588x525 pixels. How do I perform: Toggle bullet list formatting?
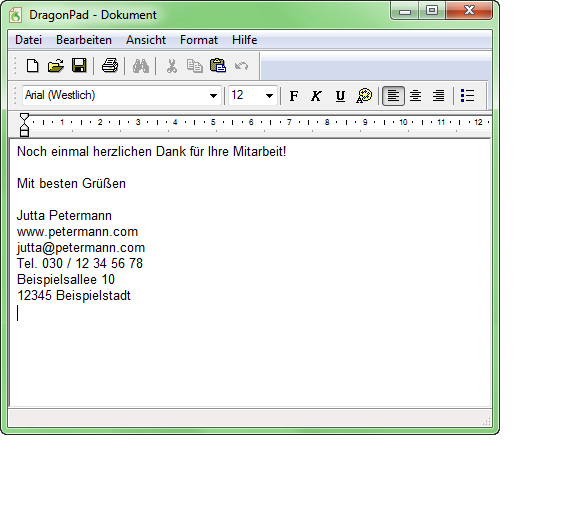click(x=467, y=96)
